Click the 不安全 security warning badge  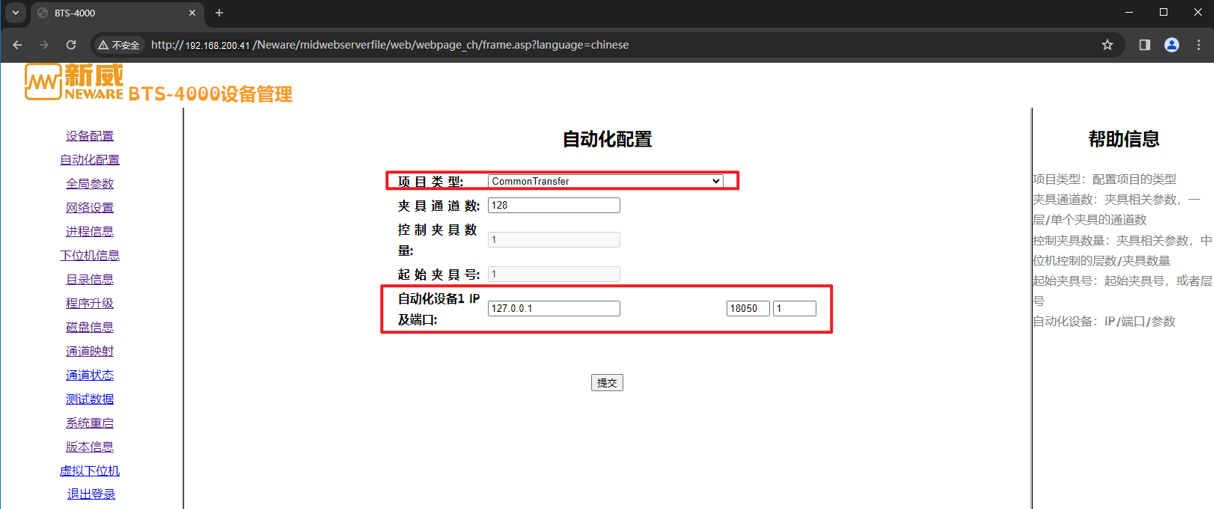[x=118, y=45]
